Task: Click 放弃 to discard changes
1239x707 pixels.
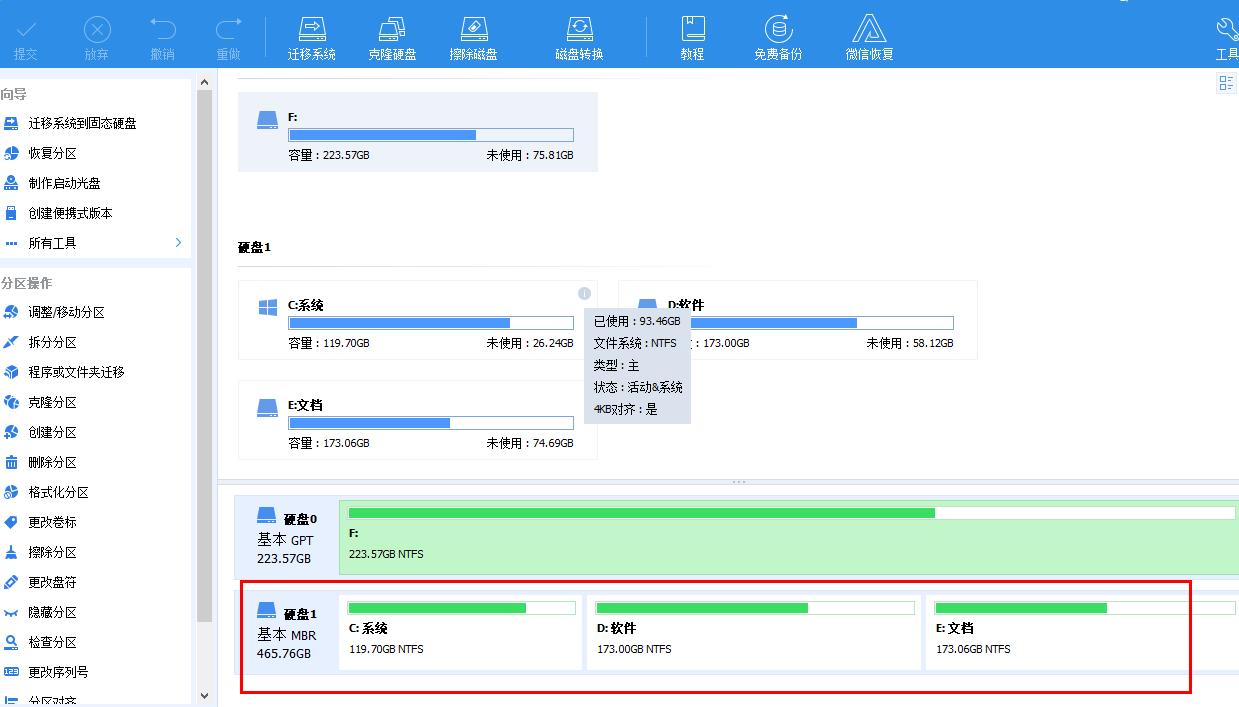Action: click(96, 35)
